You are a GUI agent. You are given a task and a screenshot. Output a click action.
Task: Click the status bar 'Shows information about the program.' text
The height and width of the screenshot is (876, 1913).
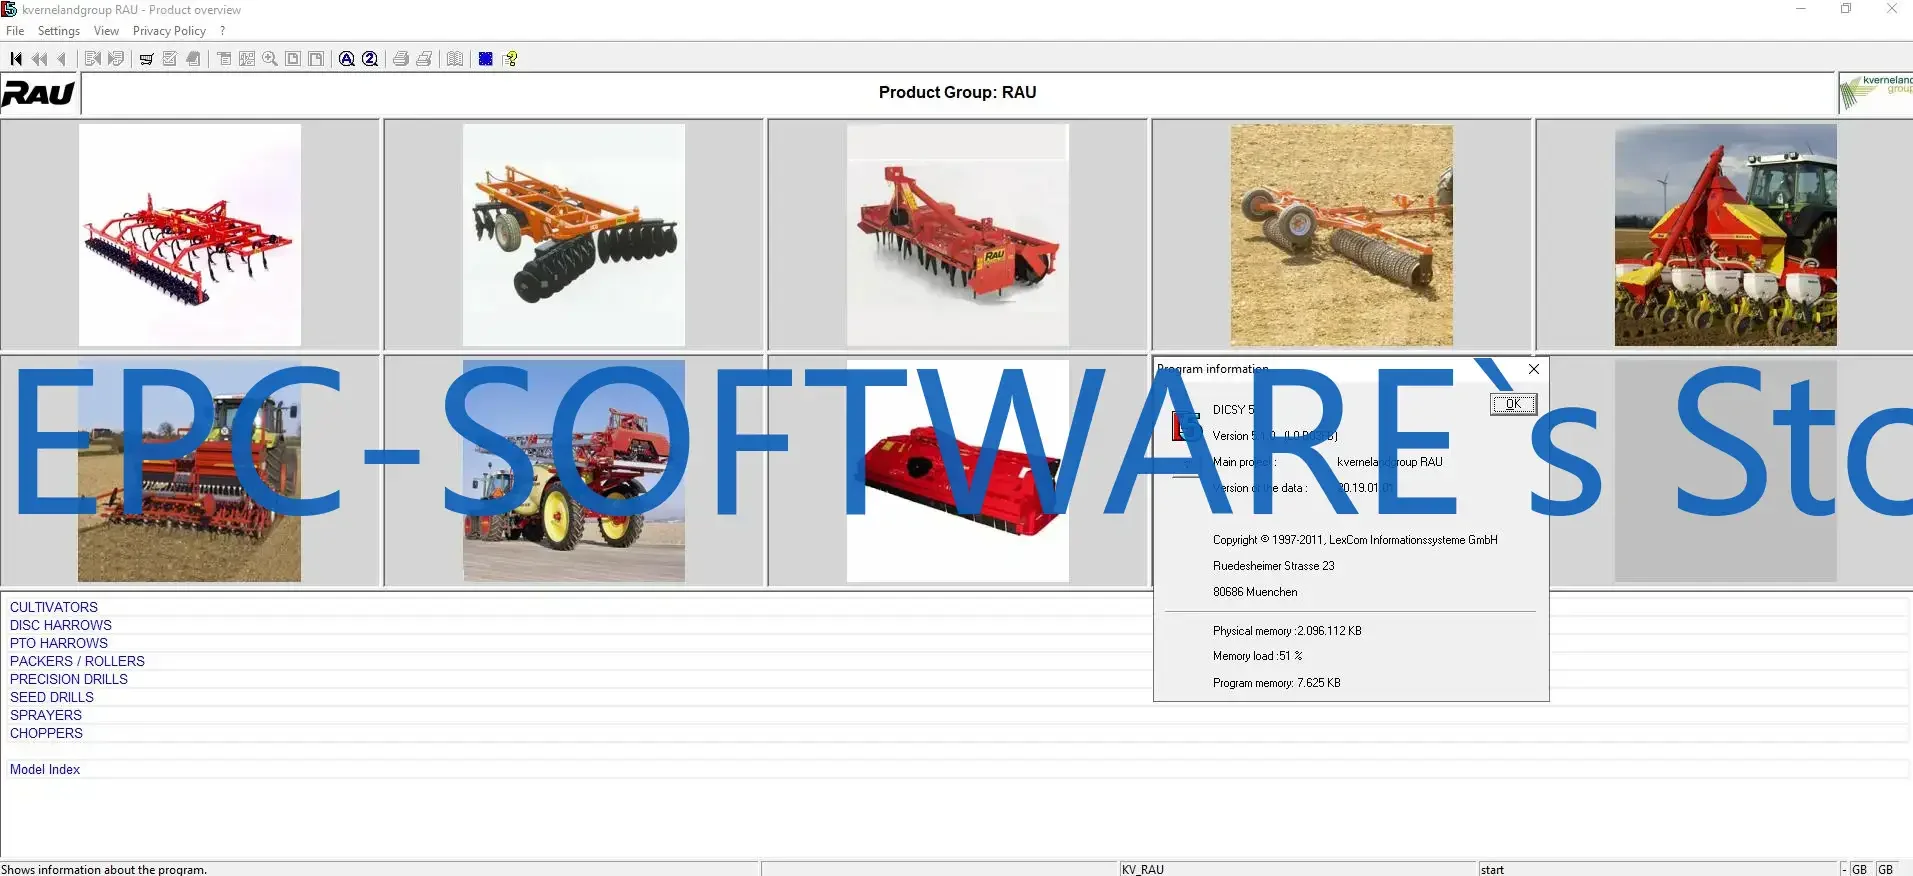tap(104, 870)
